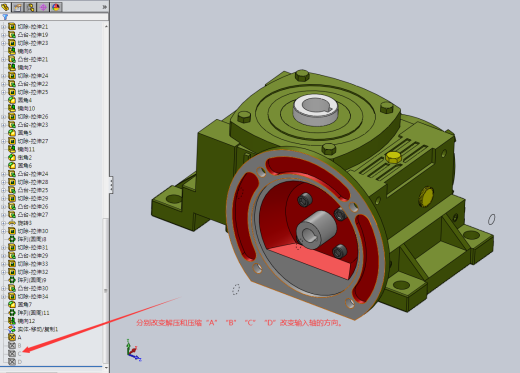
Task: Click the 镜向12 mirror feature icon
Action: (x=12, y=321)
